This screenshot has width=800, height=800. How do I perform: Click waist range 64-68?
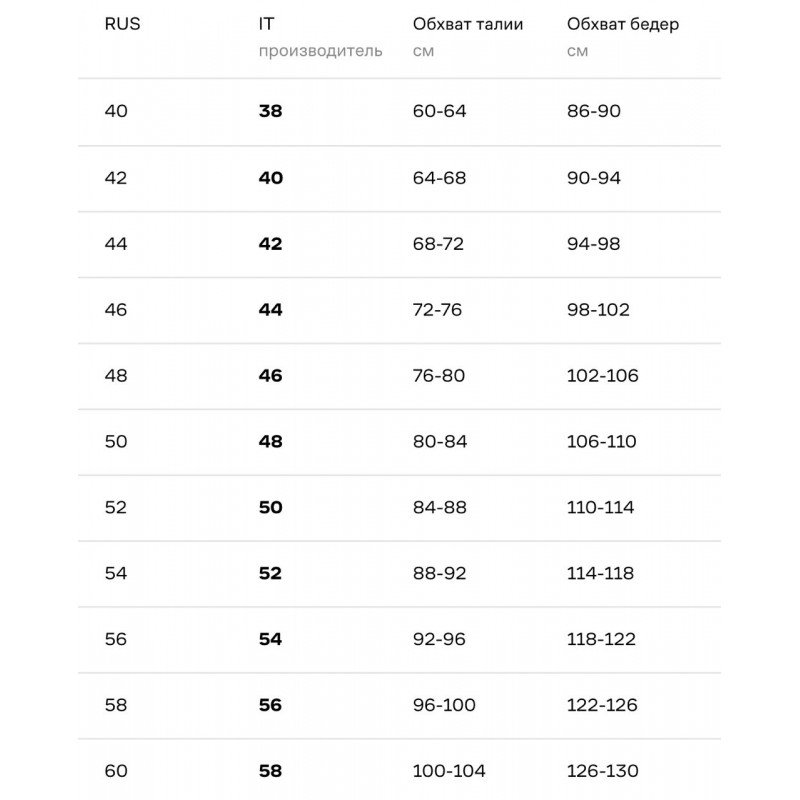click(439, 177)
